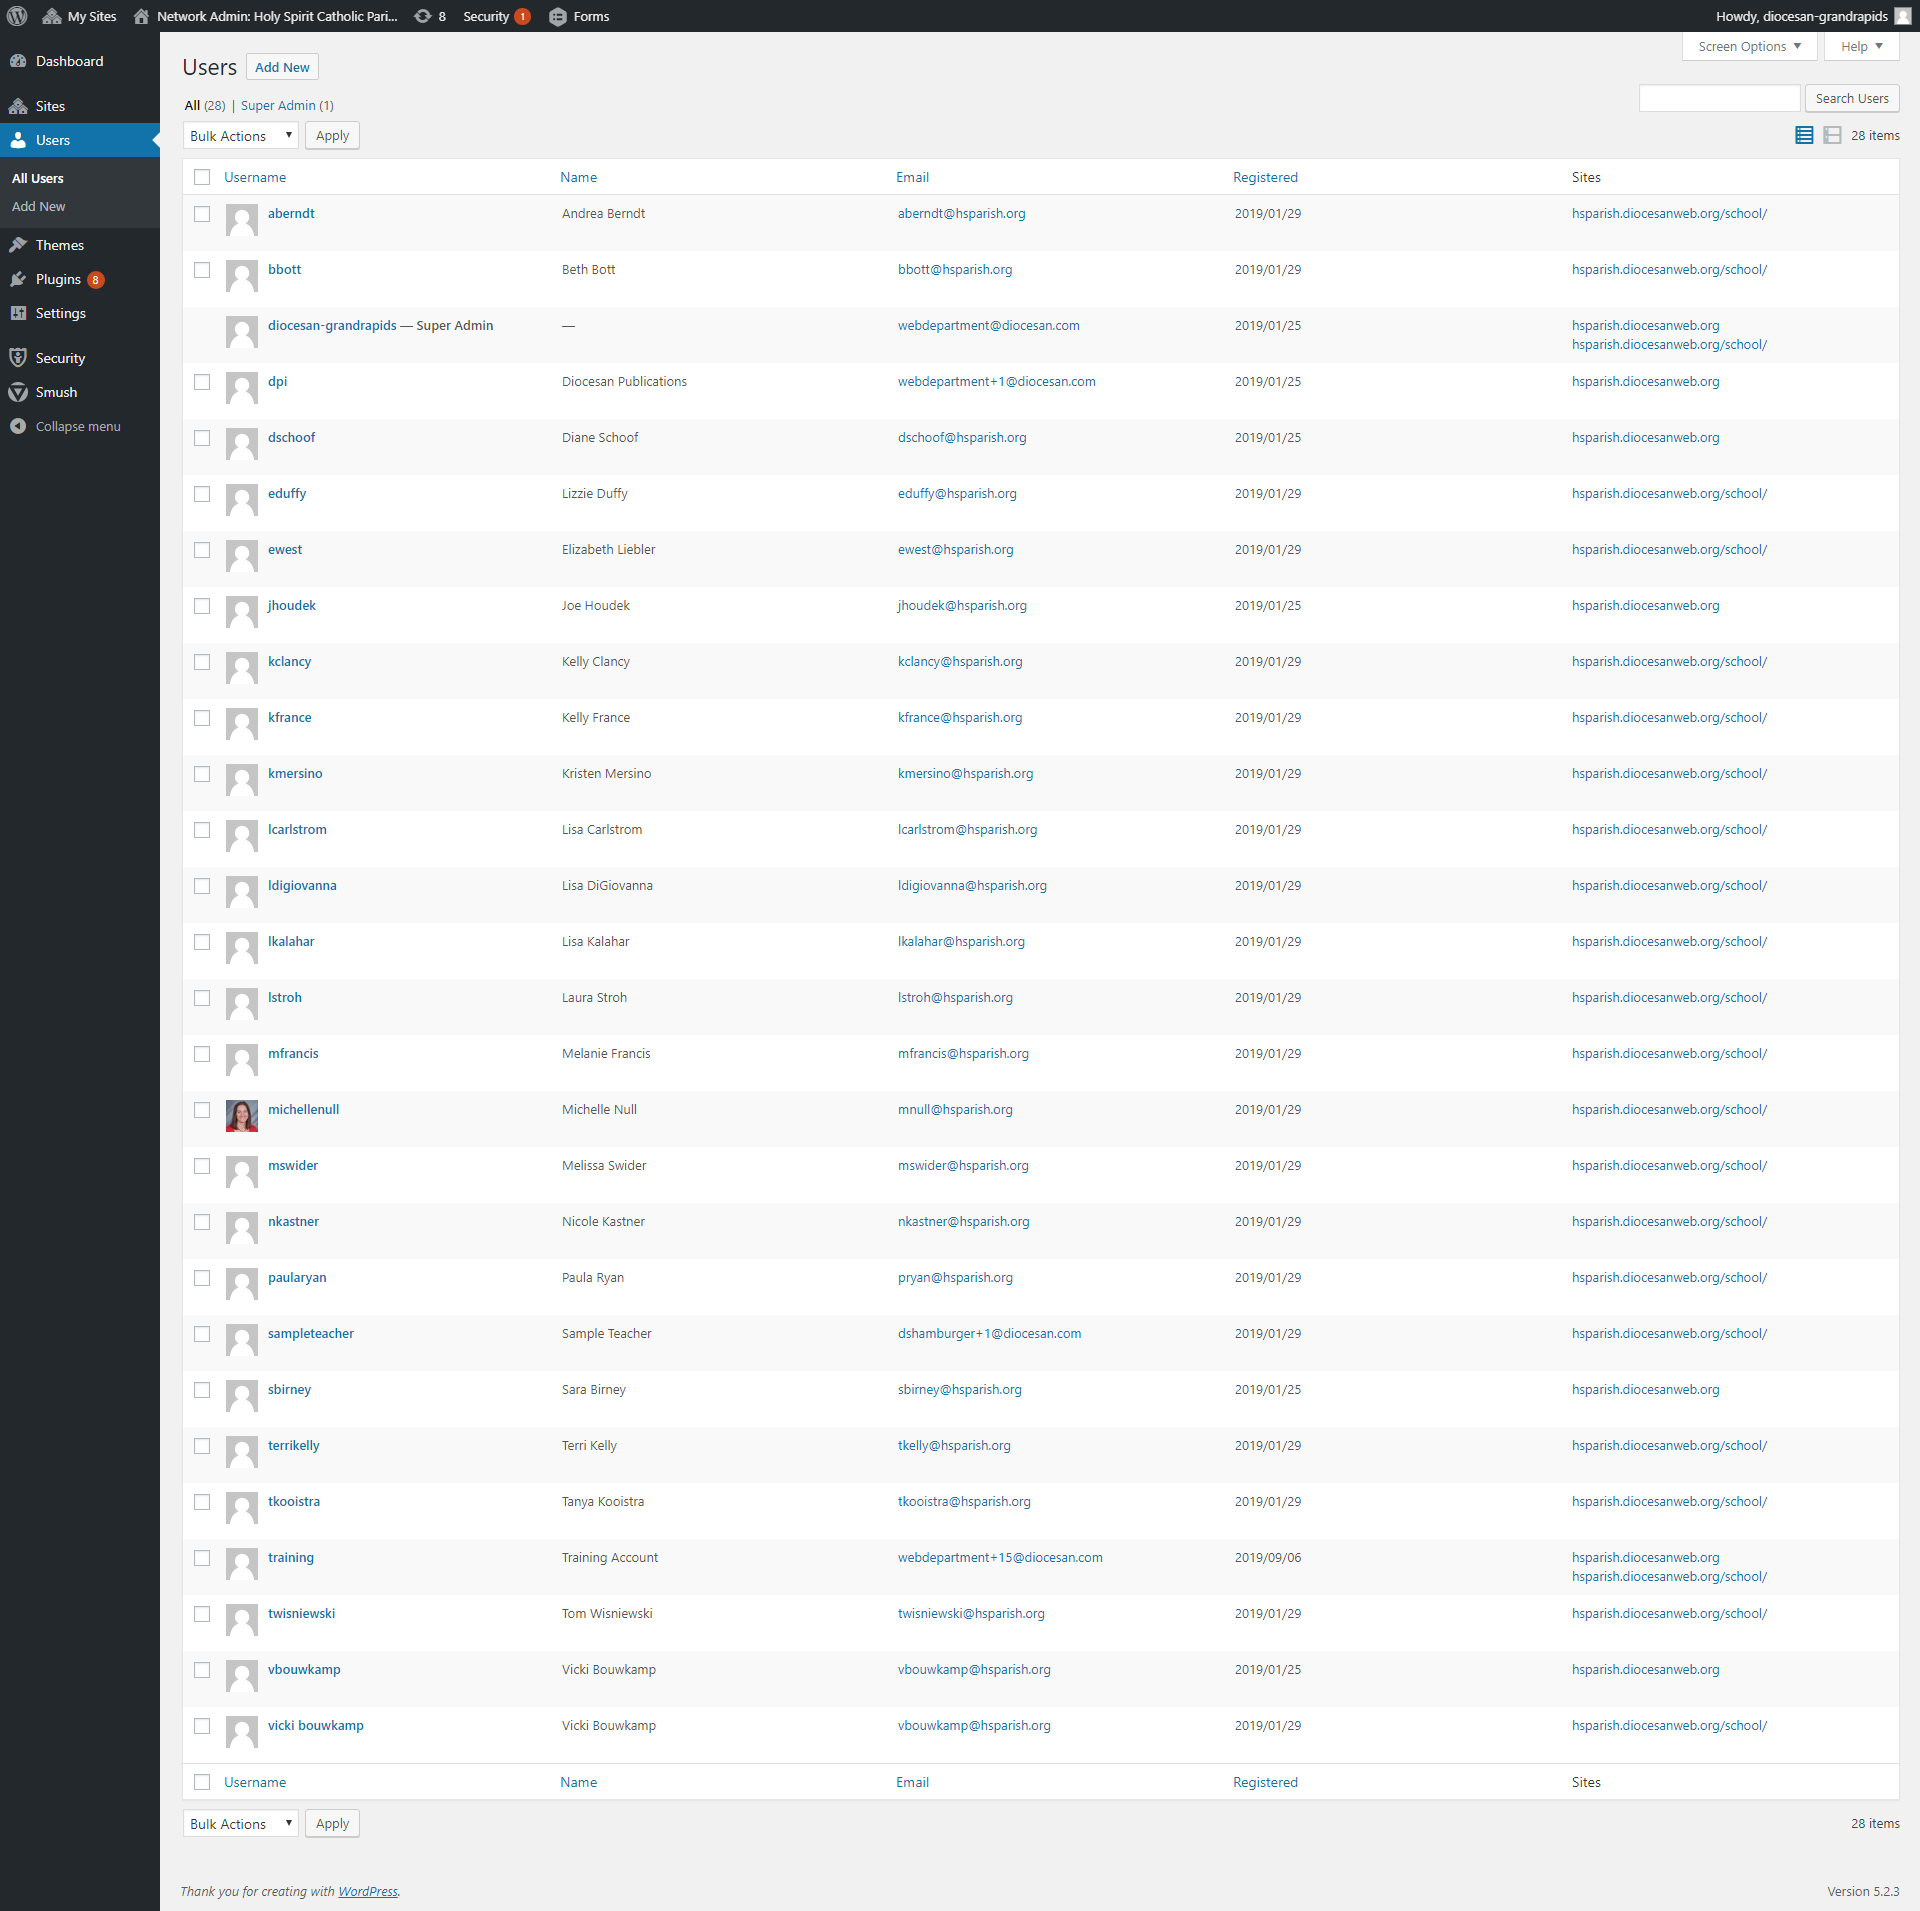Click the Plugins plug icon

pos(18,279)
